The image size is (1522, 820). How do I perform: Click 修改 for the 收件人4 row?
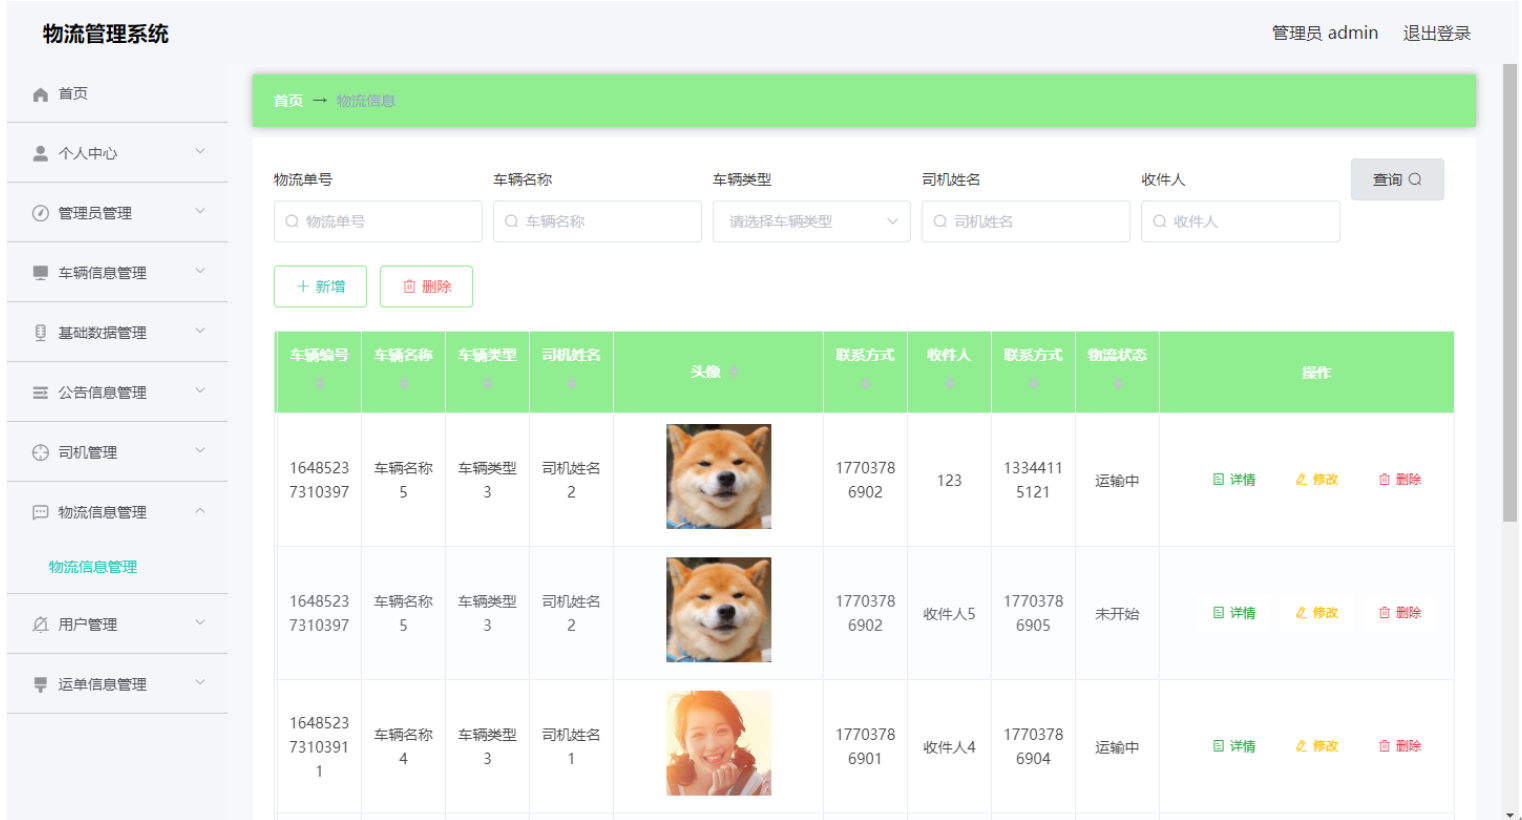pos(1317,746)
